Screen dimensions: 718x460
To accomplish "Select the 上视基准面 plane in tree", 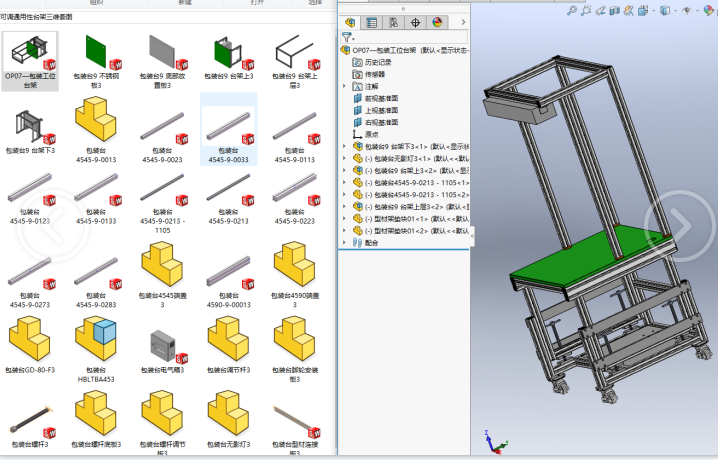I will (375, 110).
